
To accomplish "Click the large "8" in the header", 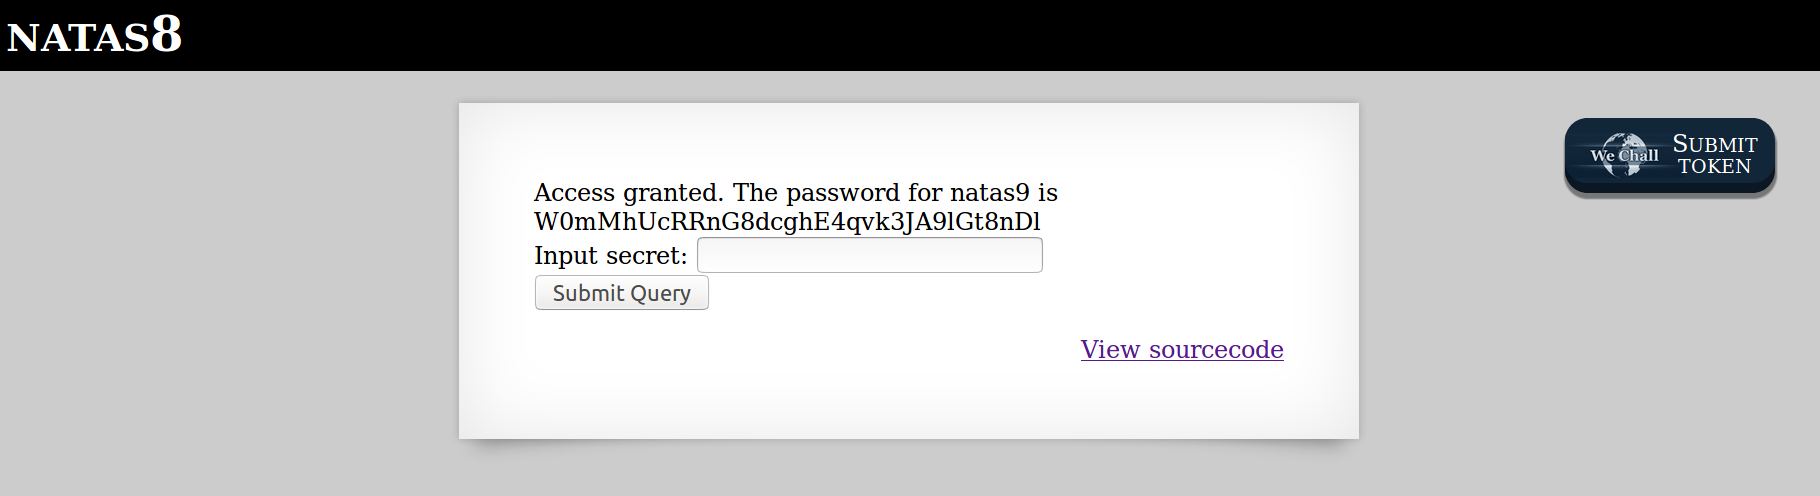I will pyautogui.click(x=166, y=34).
